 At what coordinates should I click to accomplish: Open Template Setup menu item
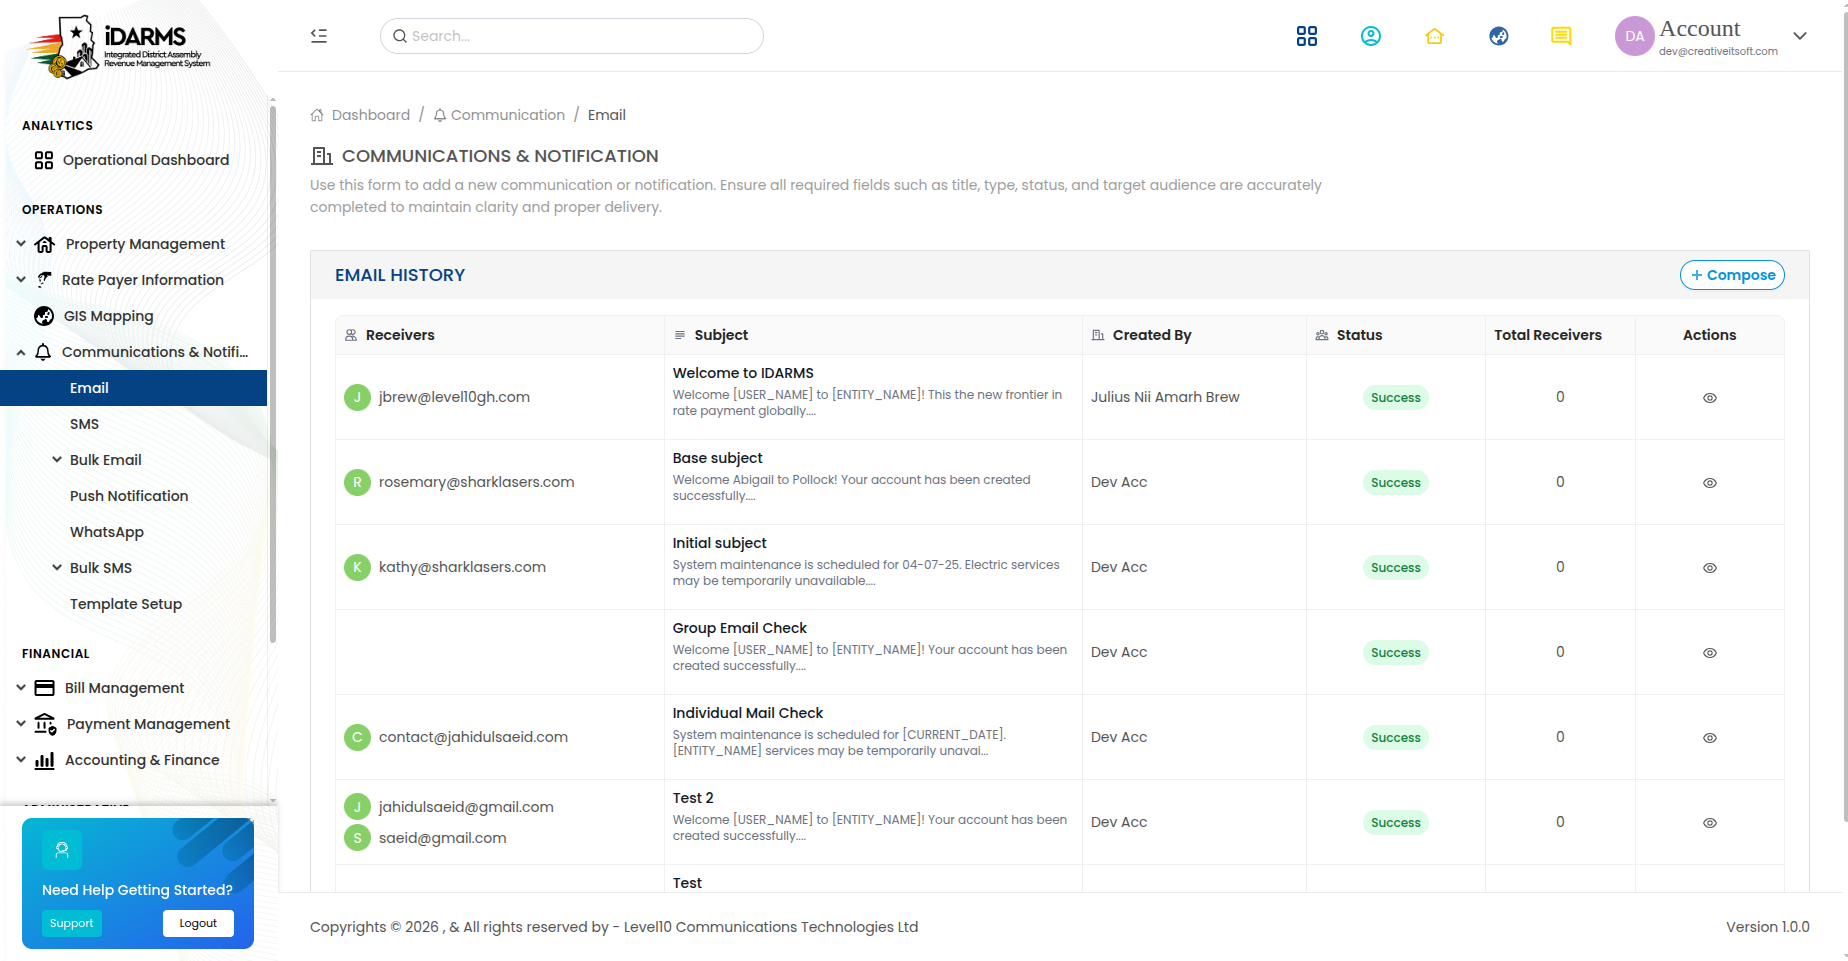[126, 604]
